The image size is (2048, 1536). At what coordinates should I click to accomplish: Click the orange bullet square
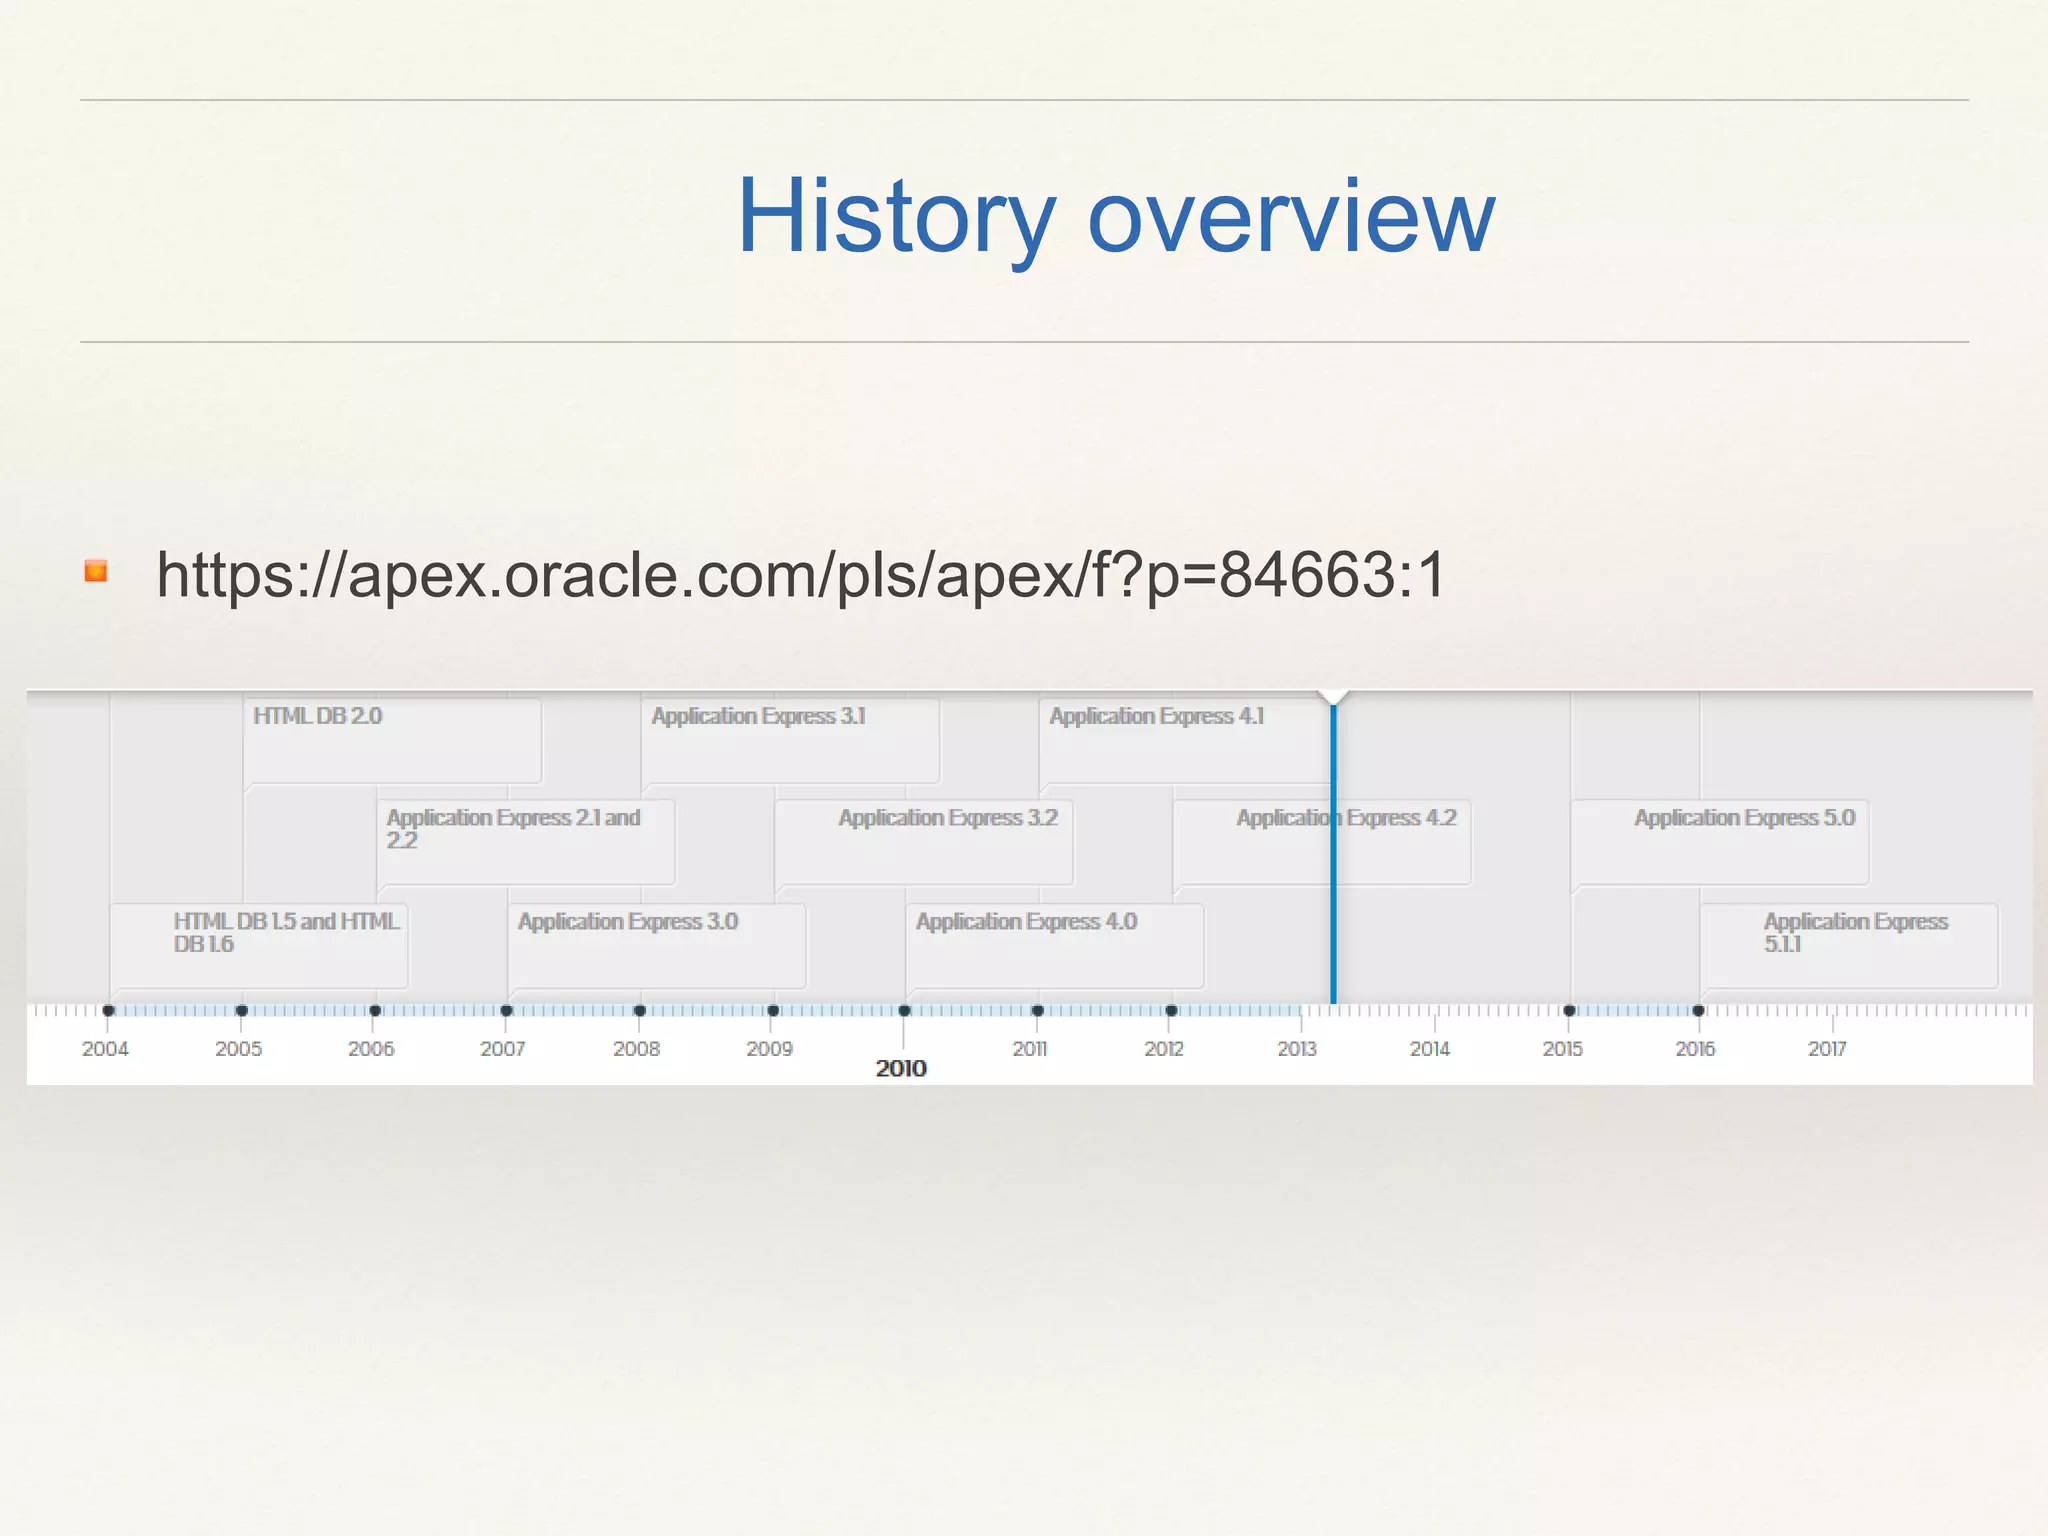point(96,571)
